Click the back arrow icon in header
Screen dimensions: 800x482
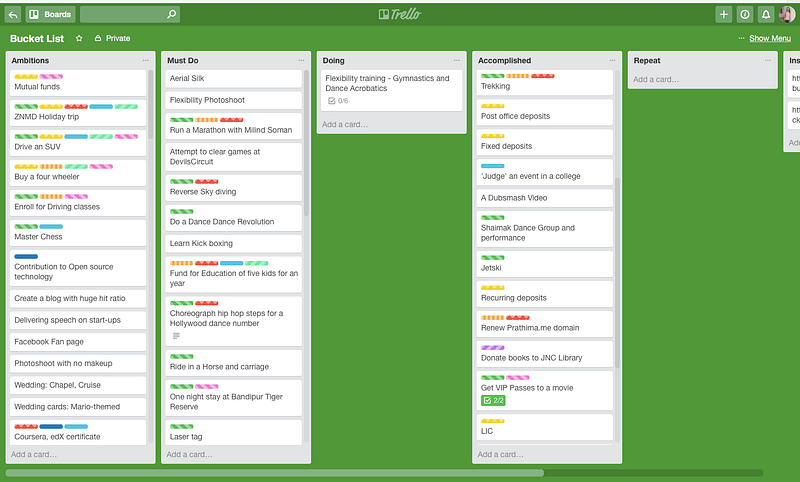[x=13, y=14]
